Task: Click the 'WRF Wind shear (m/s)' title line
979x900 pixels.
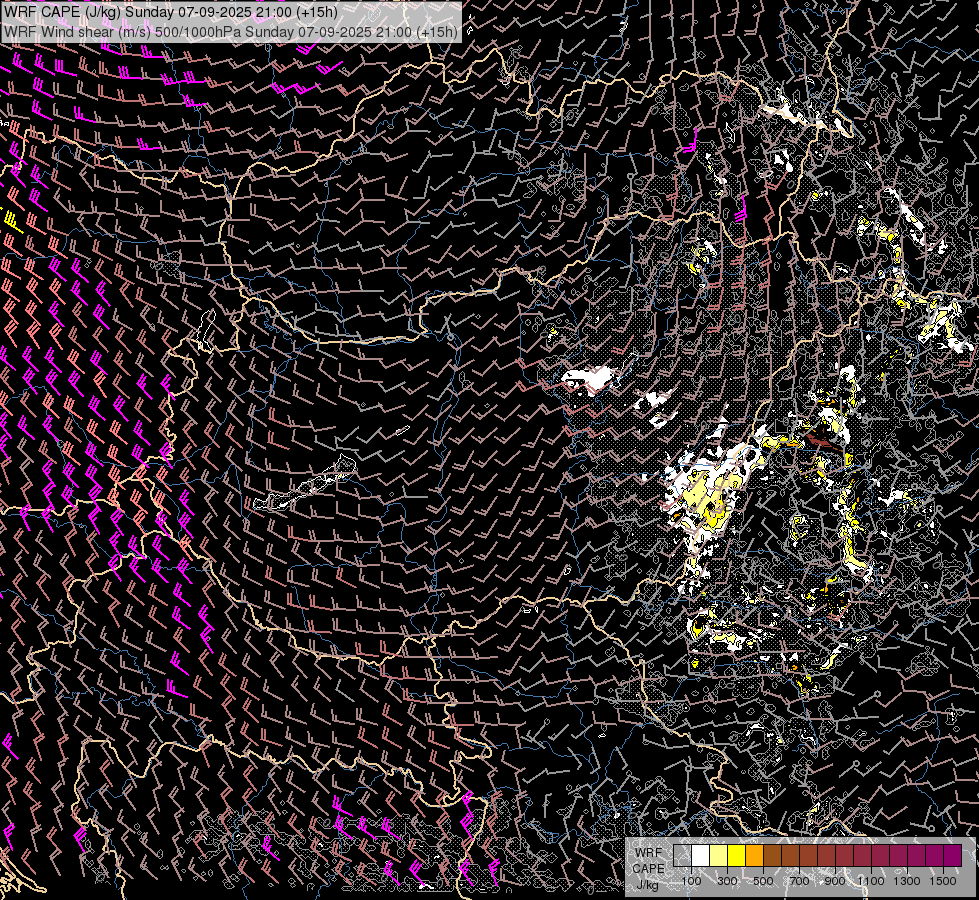Action: (230, 31)
